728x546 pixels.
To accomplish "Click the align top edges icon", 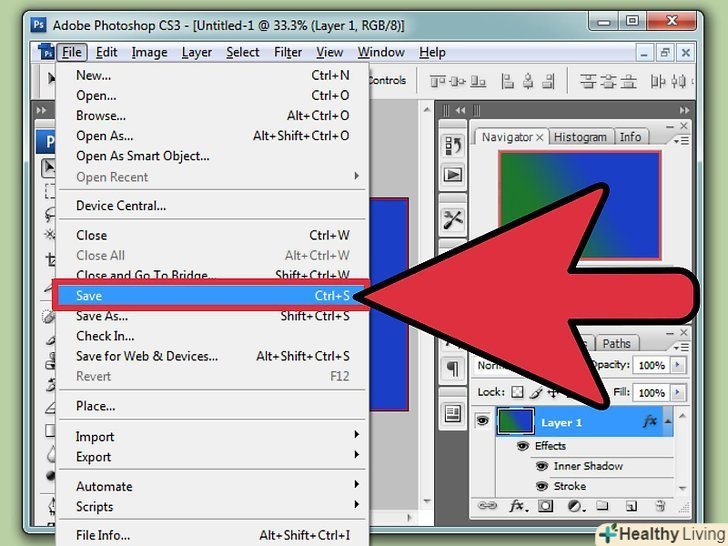I will 437,82.
